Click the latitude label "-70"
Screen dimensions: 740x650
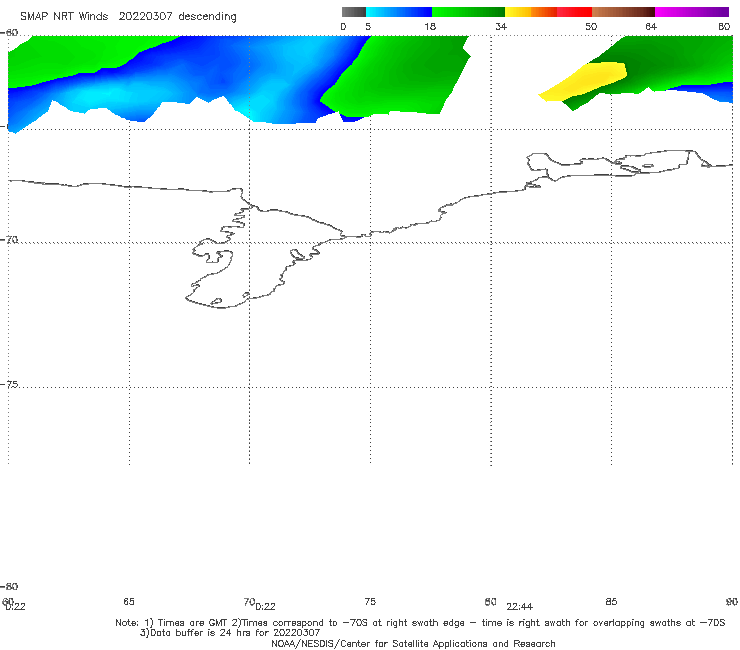9,240
